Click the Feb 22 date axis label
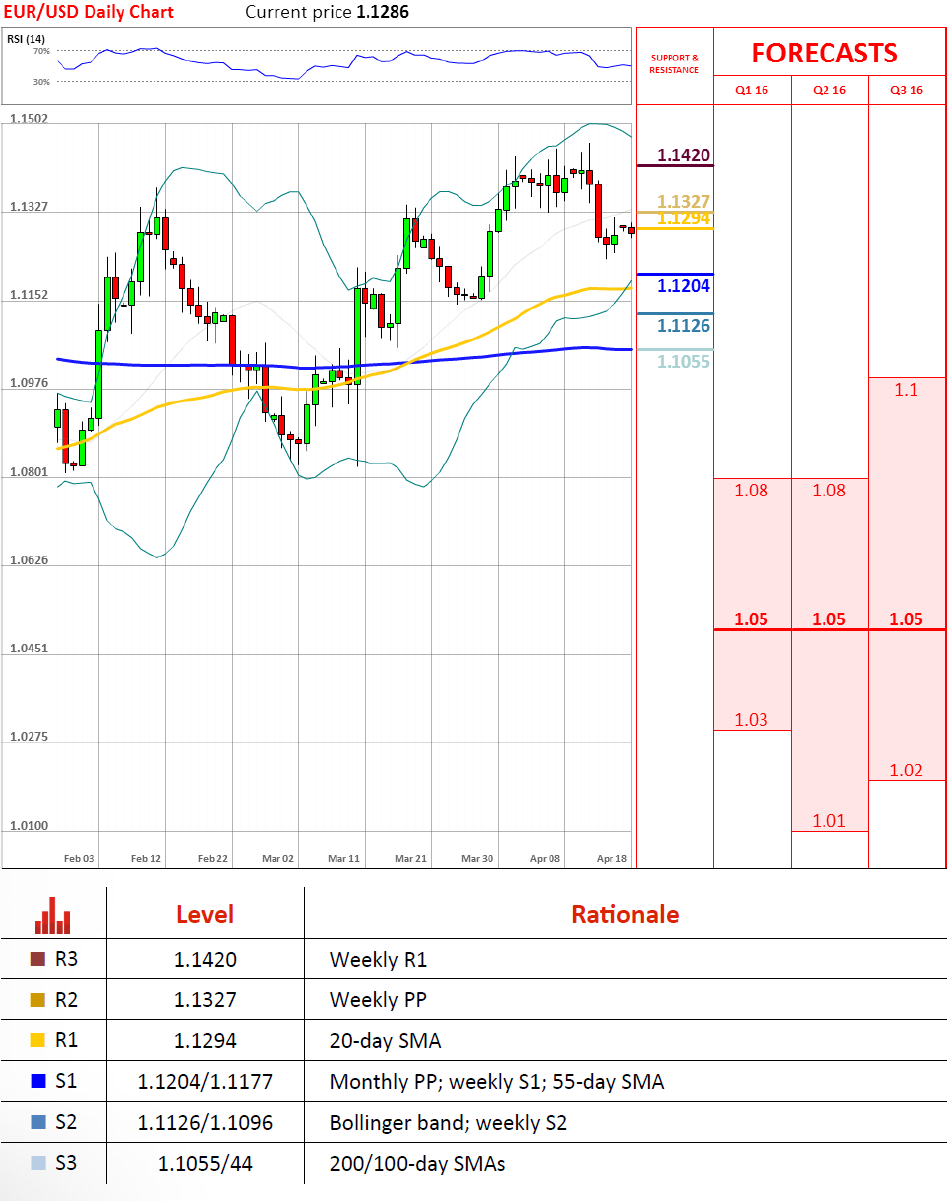This screenshot has width=952, height=1201. pyautogui.click(x=212, y=858)
